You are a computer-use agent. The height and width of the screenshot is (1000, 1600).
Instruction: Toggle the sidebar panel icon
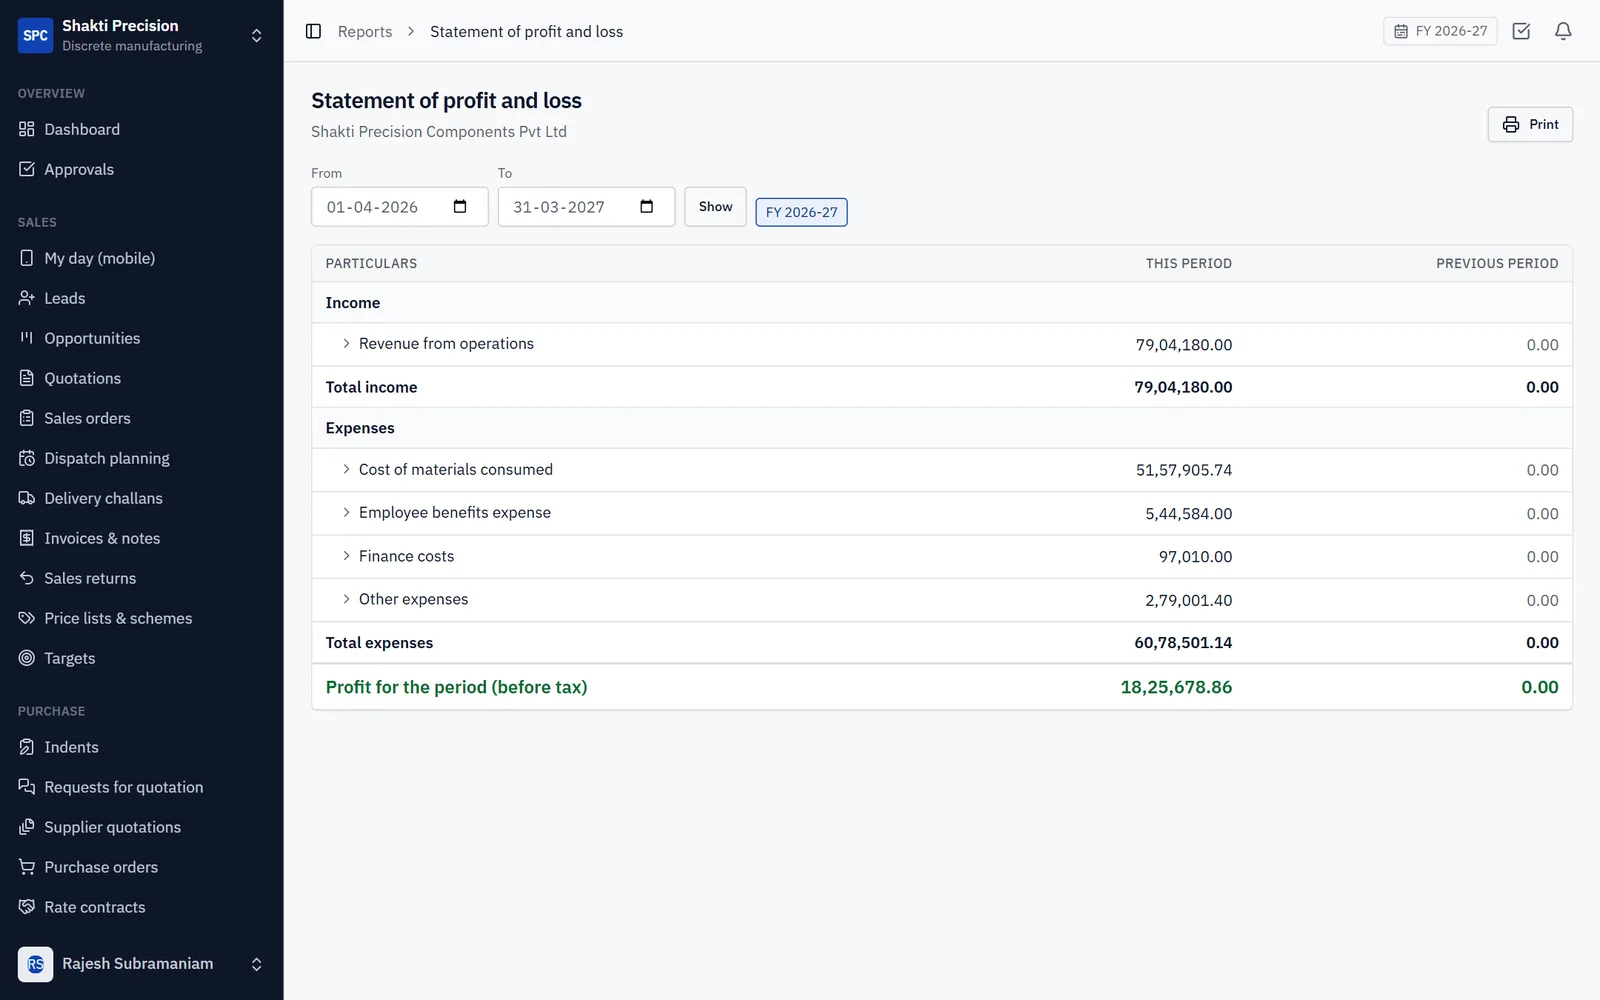(x=313, y=31)
